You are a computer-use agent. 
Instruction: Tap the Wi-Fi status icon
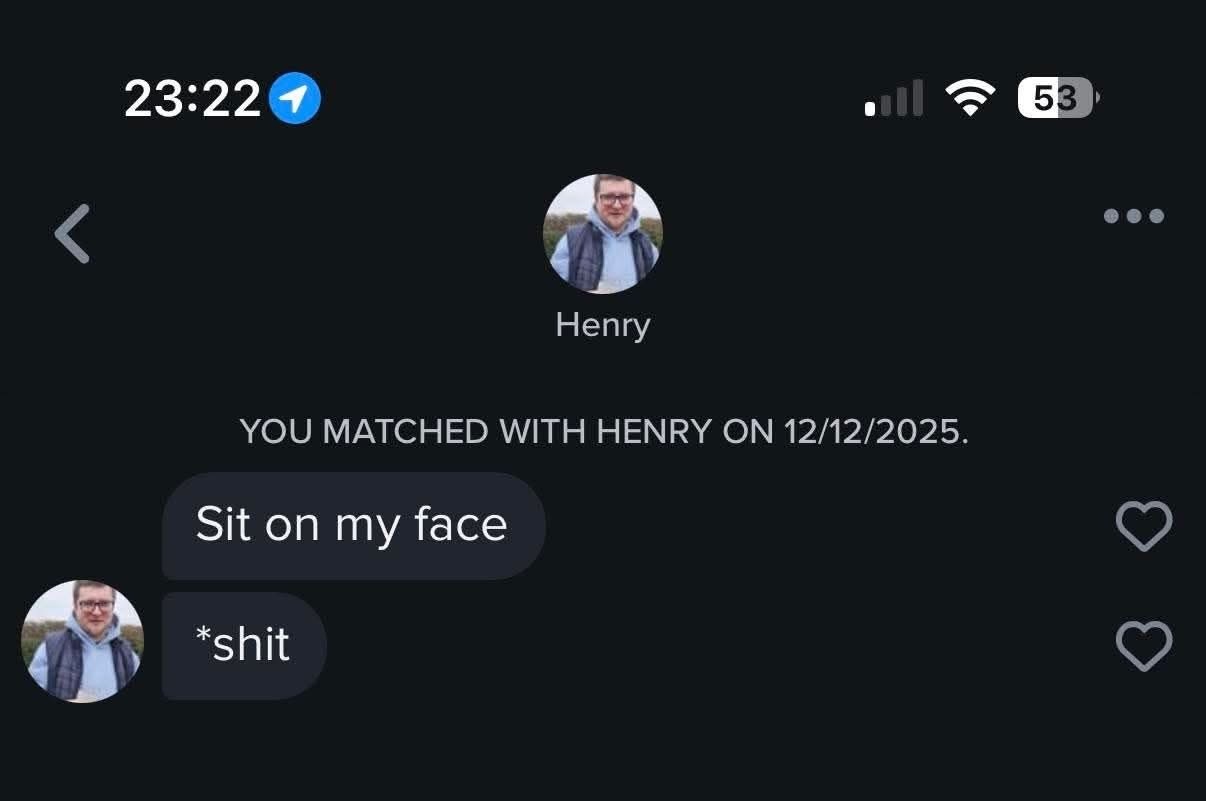coord(970,98)
